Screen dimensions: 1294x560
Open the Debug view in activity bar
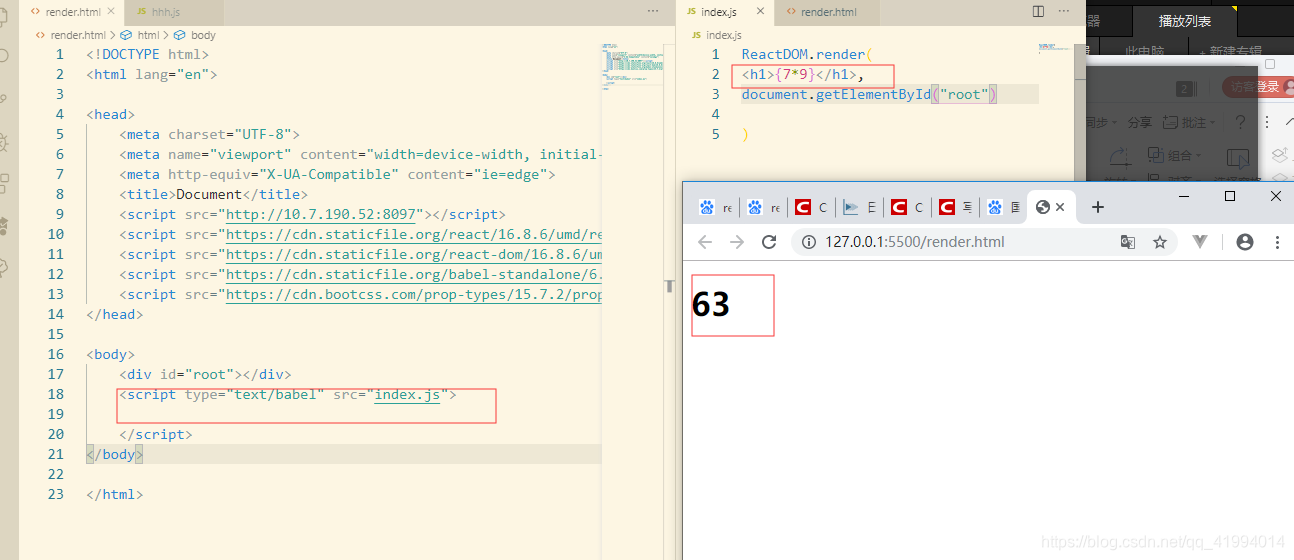[x=5, y=141]
